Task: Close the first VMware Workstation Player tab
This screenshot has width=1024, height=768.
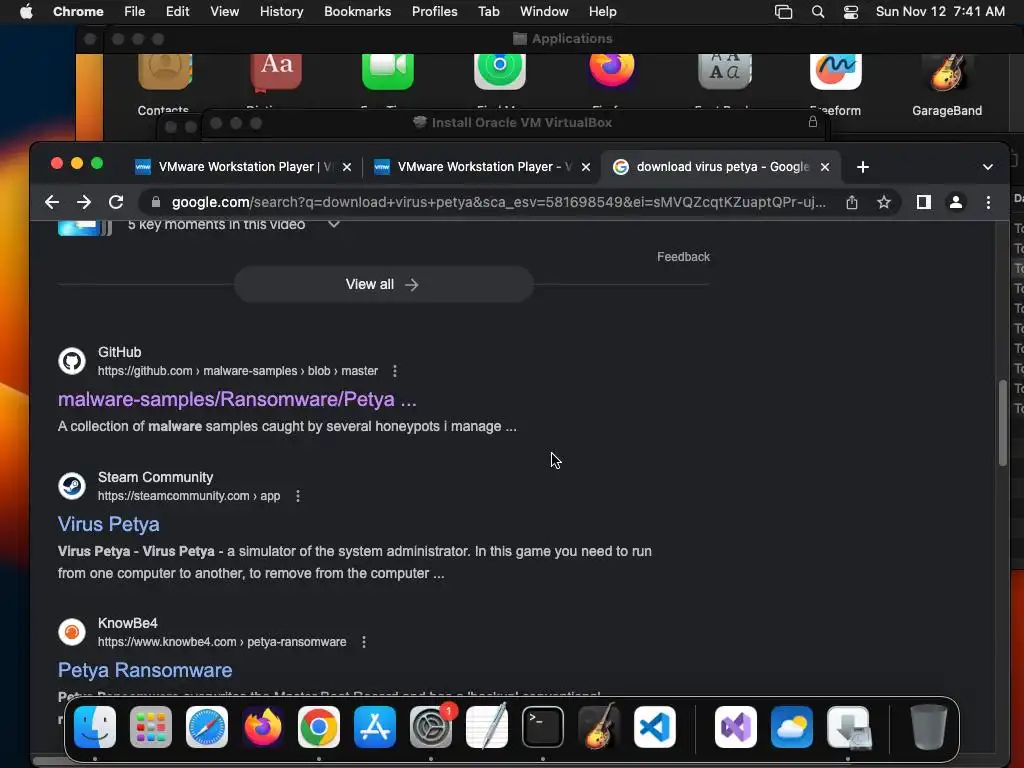Action: click(x=347, y=167)
